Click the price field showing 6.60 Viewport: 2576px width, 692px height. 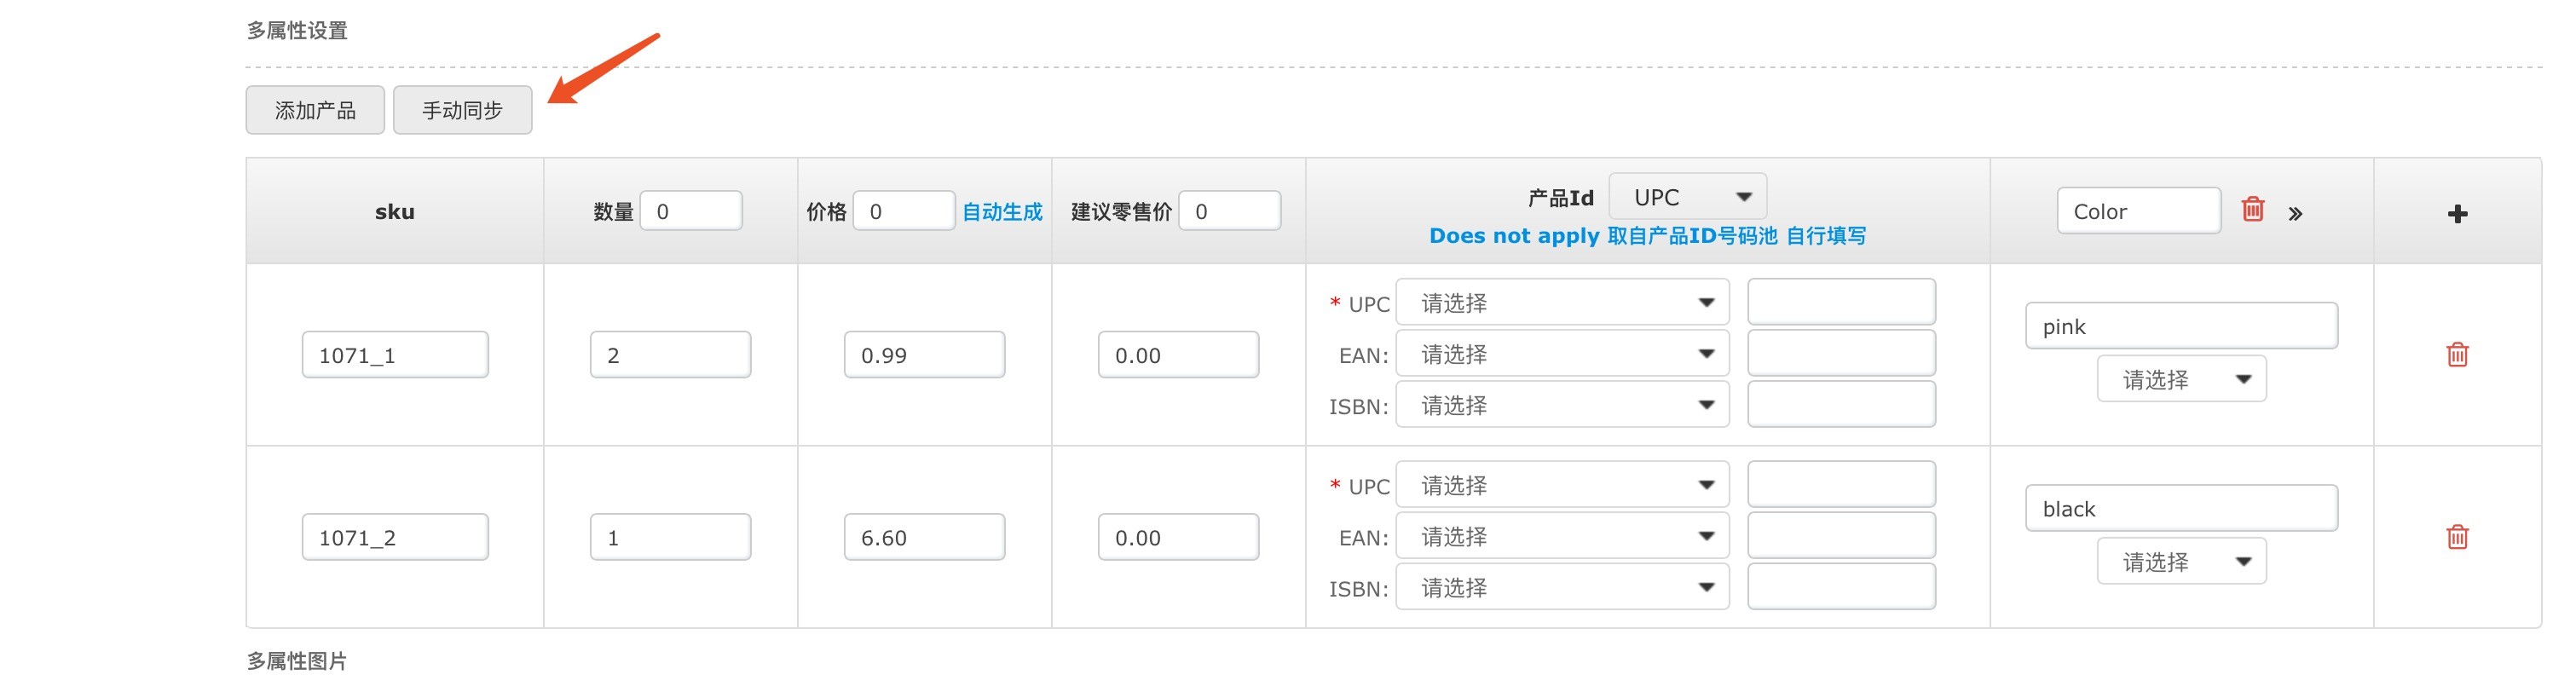coord(924,537)
